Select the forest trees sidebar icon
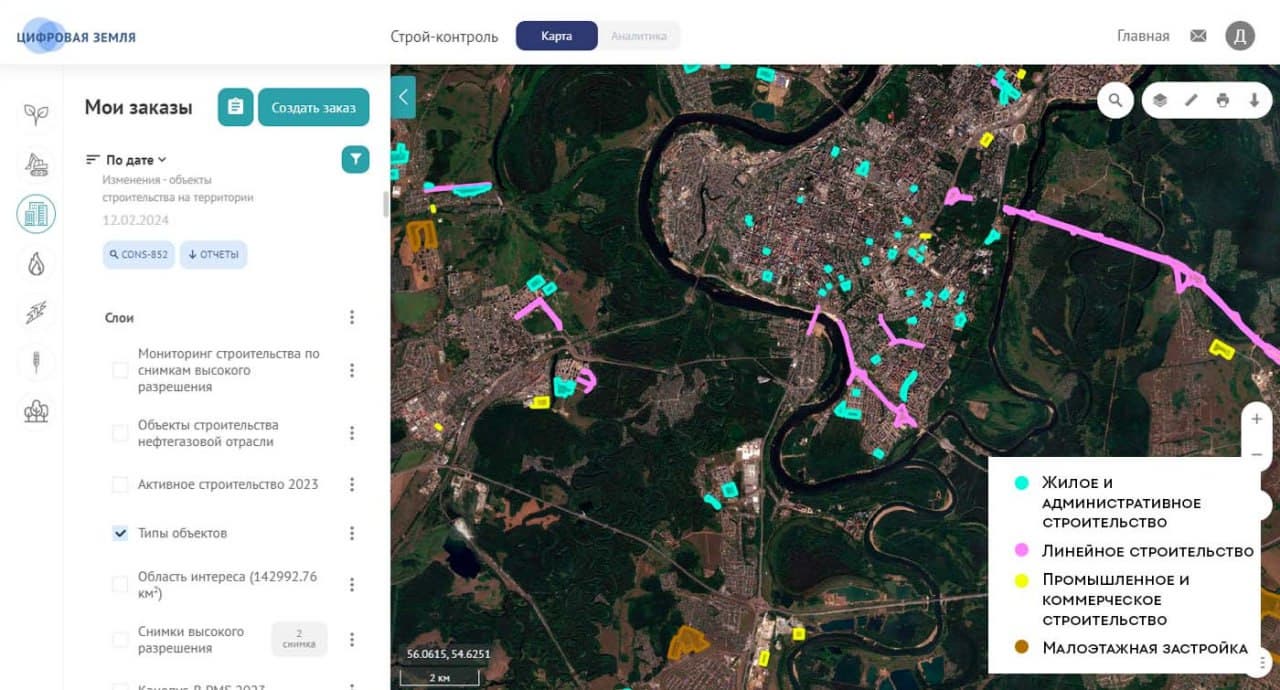 (36, 411)
